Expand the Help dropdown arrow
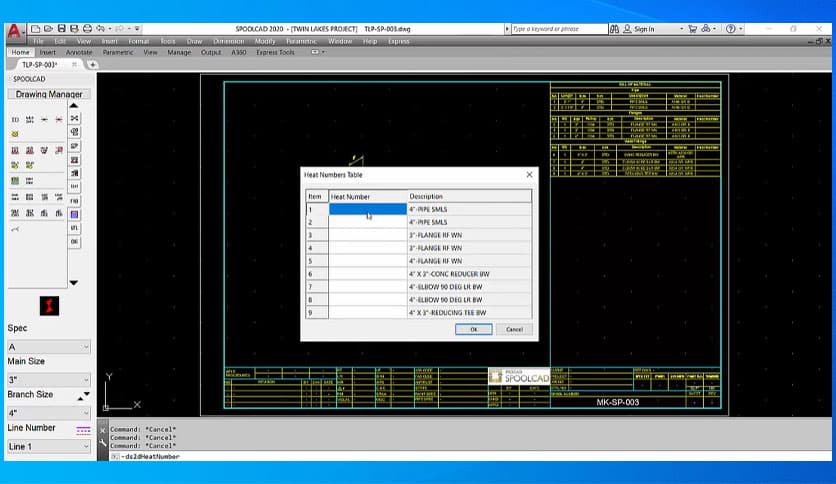 741,29
